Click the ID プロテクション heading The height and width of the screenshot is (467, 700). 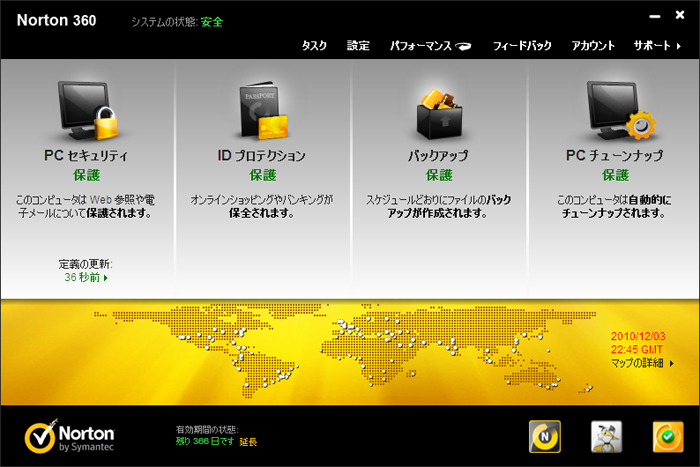[262, 155]
